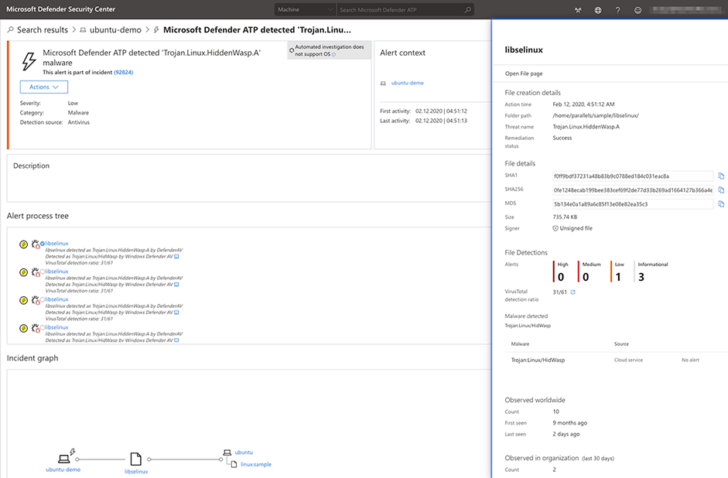Open the help question mark icon
Viewport: 728px width, 478px height.
tap(618, 10)
